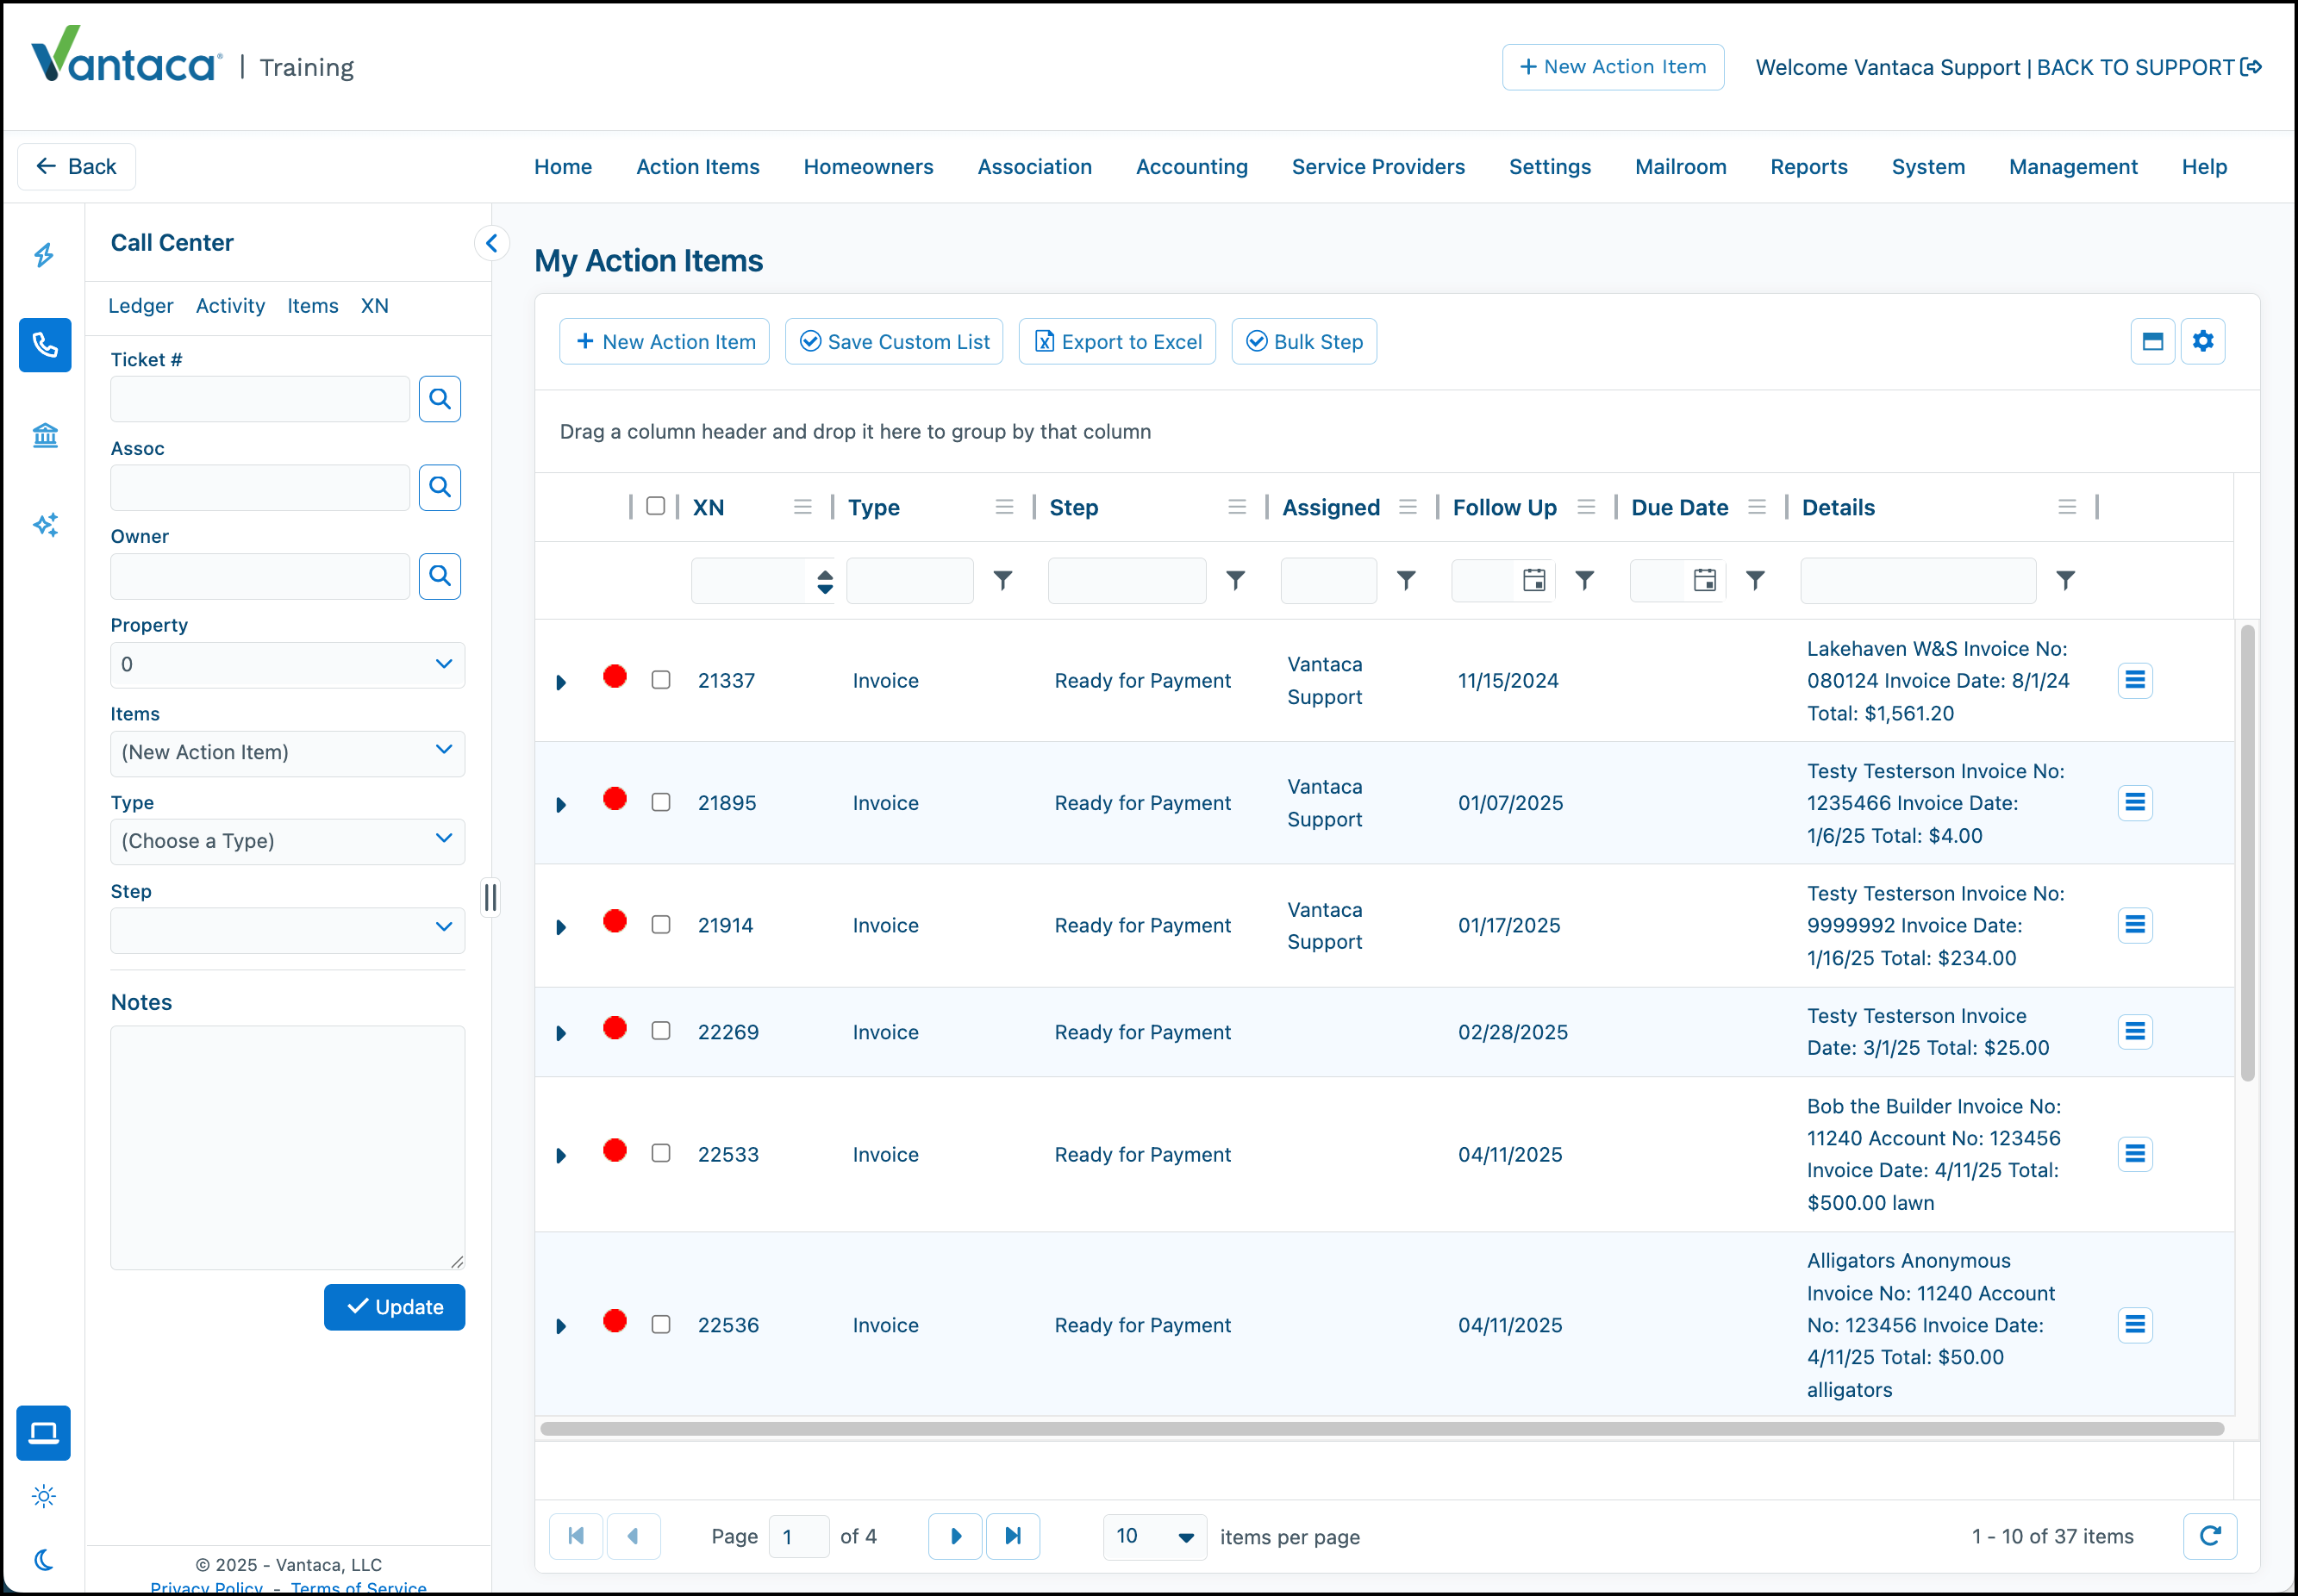Viewport: 2298px width, 1596px height.
Task: Click search icon next to Ticket # field
Action: (x=440, y=399)
